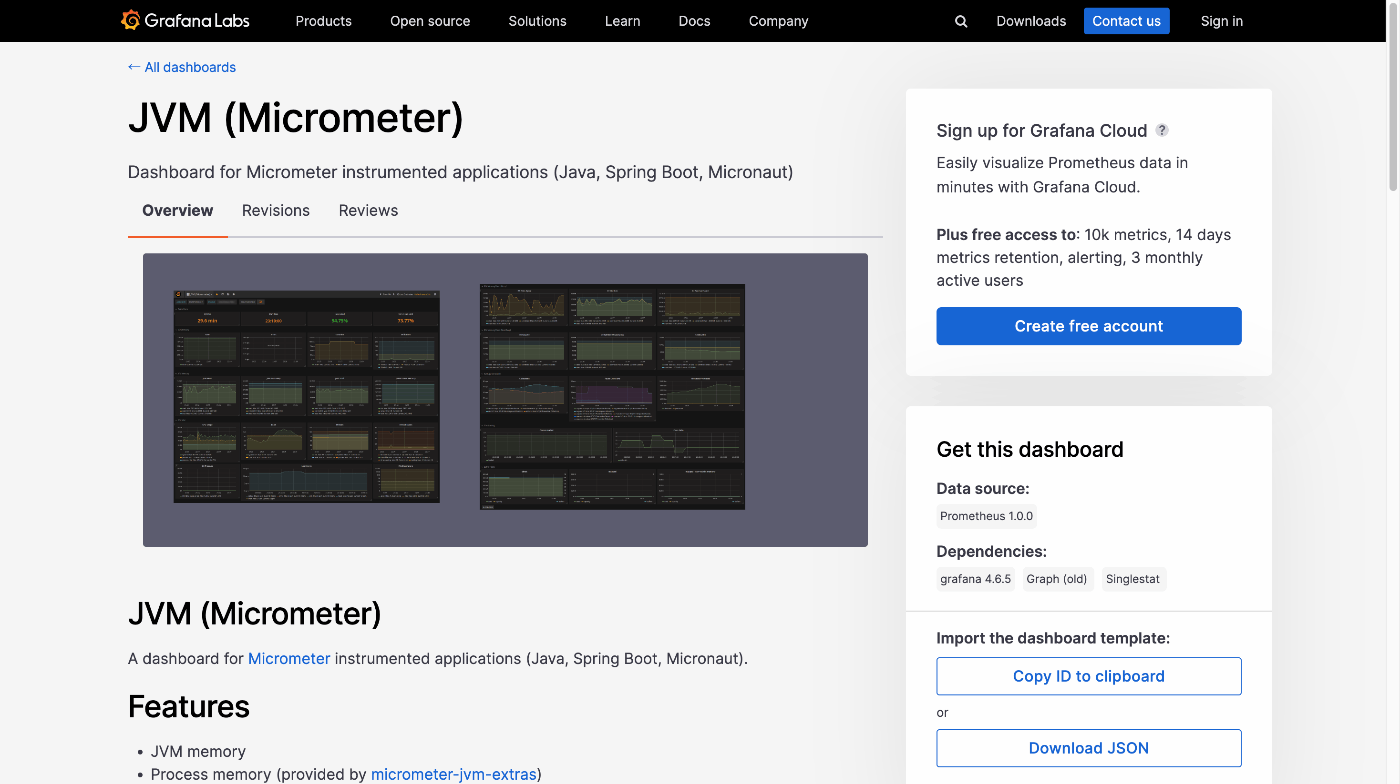Image resolution: width=1400 pixels, height=784 pixels.
Task: Click the Data source label
Action: 983,489
